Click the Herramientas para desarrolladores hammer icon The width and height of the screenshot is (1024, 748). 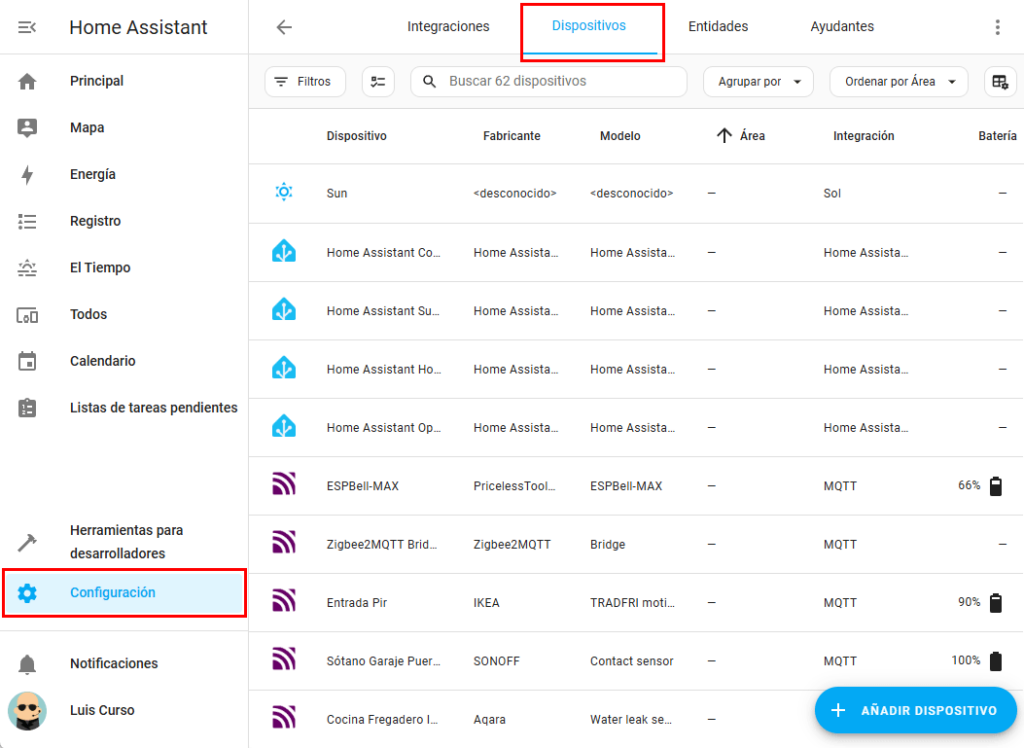pyautogui.click(x=27, y=542)
